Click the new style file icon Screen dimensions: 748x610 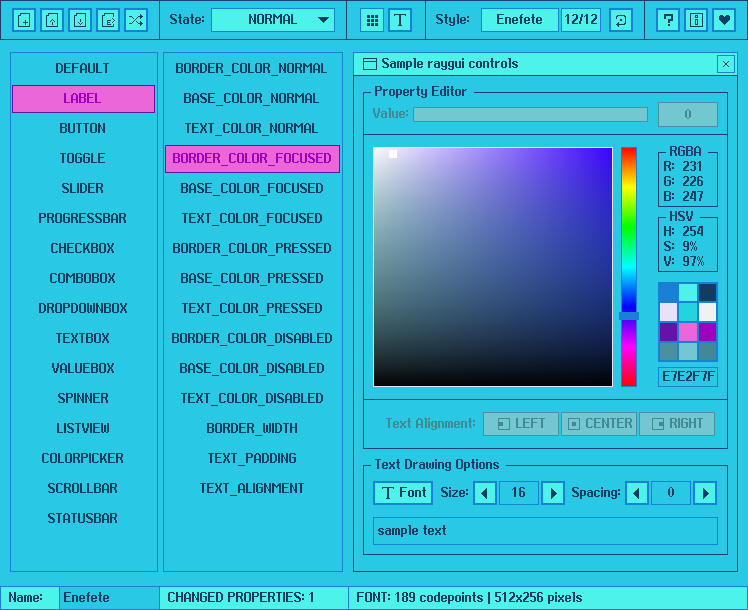[23, 20]
